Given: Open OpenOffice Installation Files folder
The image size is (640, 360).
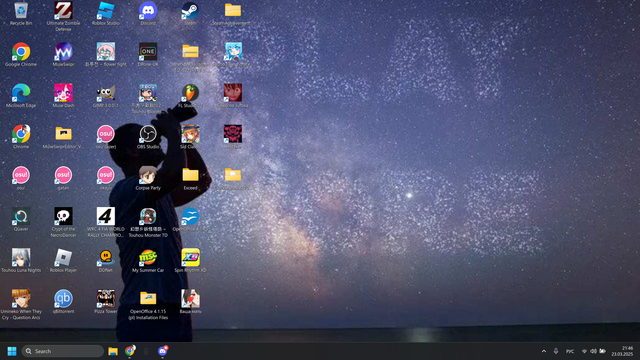Looking at the screenshot, I should [148, 304].
